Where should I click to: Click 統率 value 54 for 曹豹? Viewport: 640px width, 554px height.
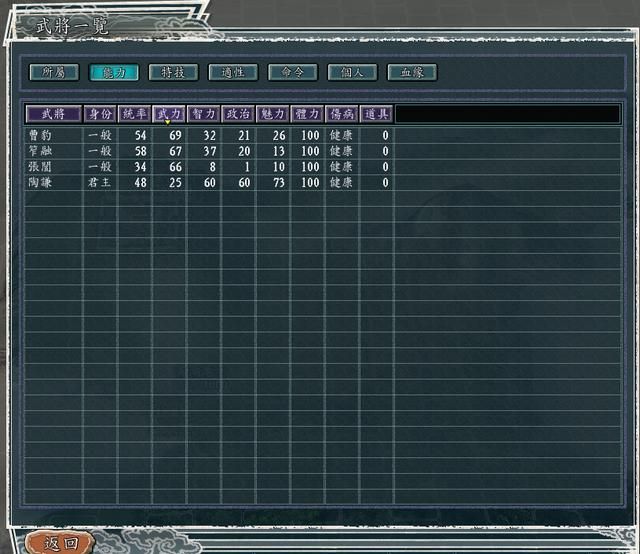[x=140, y=136]
